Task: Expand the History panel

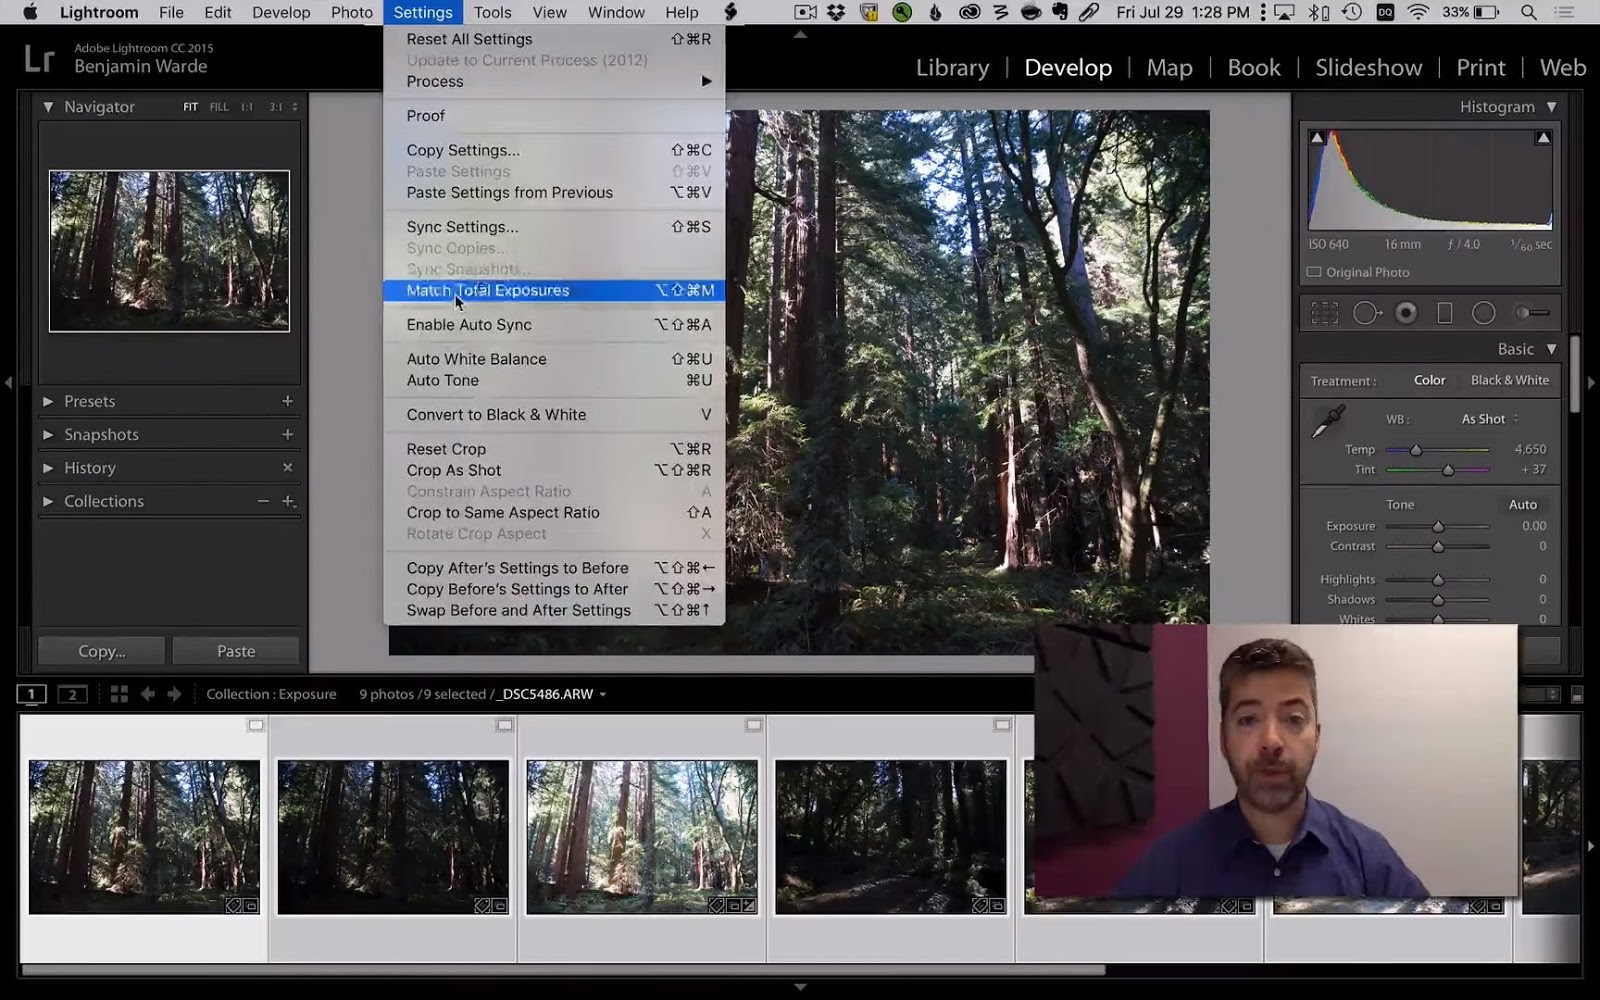Action: [48, 467]
